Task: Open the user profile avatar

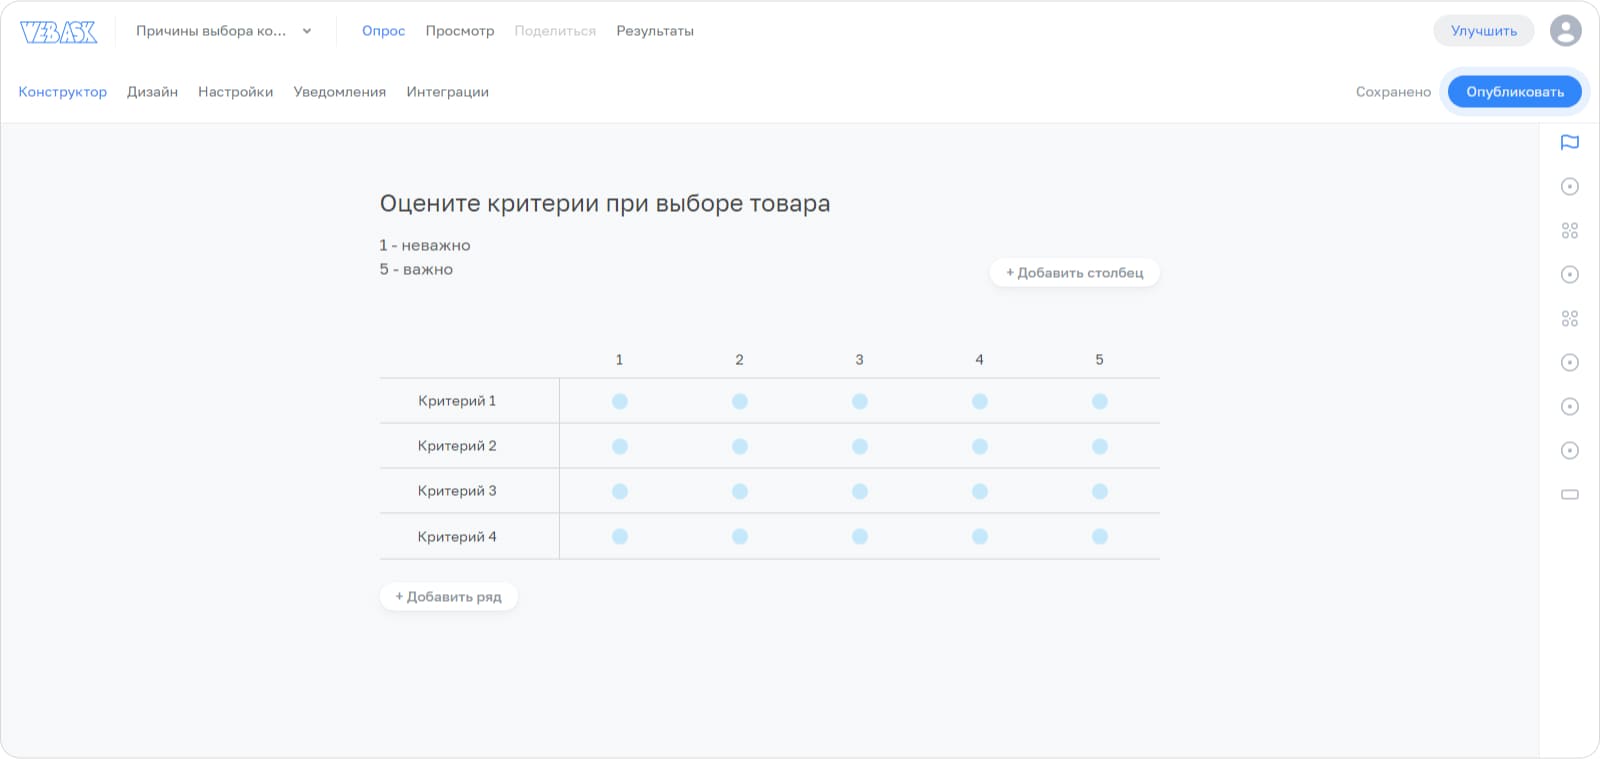Action: [x=1565, y=31]
